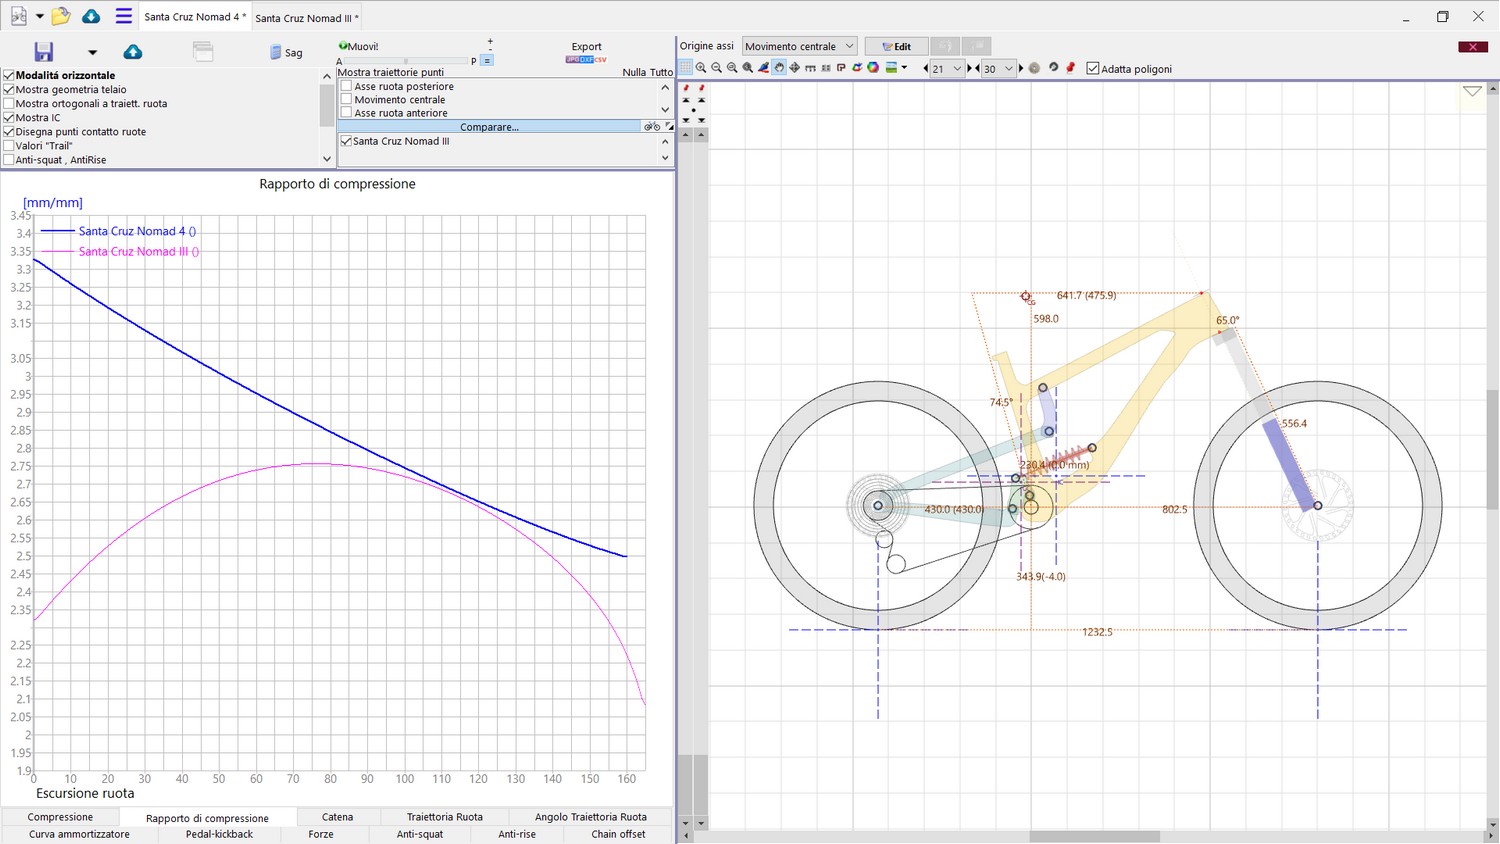This screenshot has width=1500, height=844.
Task: Save with the blue floppy disk icon
Action: click(x=44, y=52)
